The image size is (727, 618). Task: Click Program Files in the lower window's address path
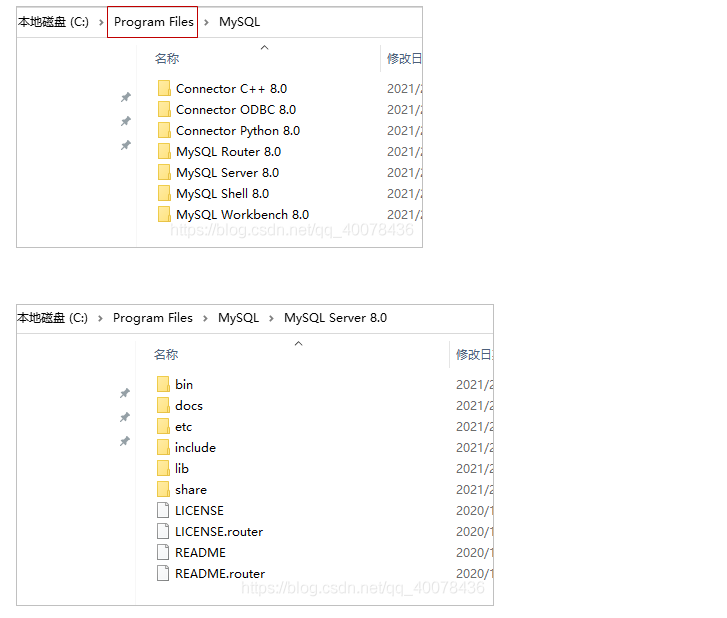153,318
